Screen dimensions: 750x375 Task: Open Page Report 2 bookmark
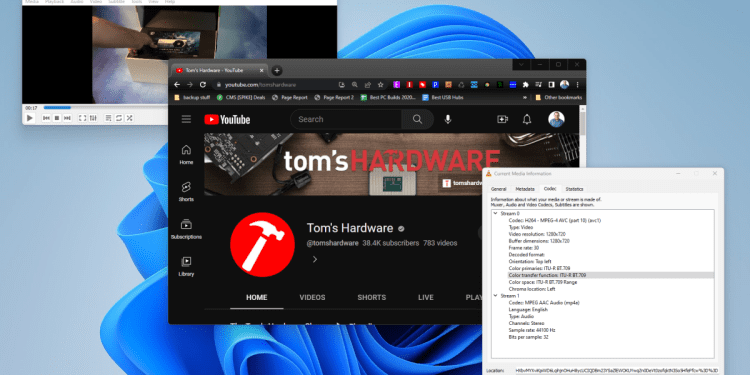pyautogui.click(x=334, y=98)
